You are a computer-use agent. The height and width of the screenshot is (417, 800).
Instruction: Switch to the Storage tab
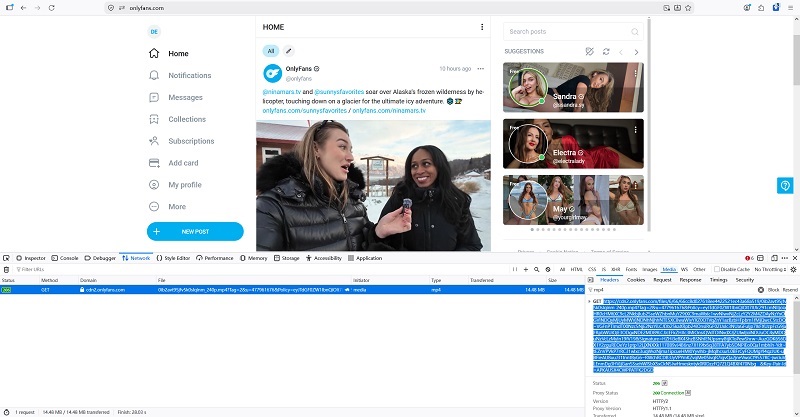[x=287, y=258]
